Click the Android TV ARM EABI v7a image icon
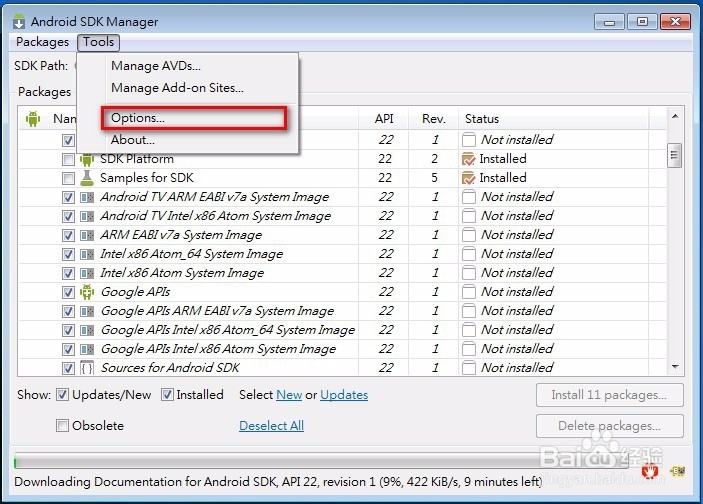The height and width of the screenshot is (504, 703). tap(87, 197)
